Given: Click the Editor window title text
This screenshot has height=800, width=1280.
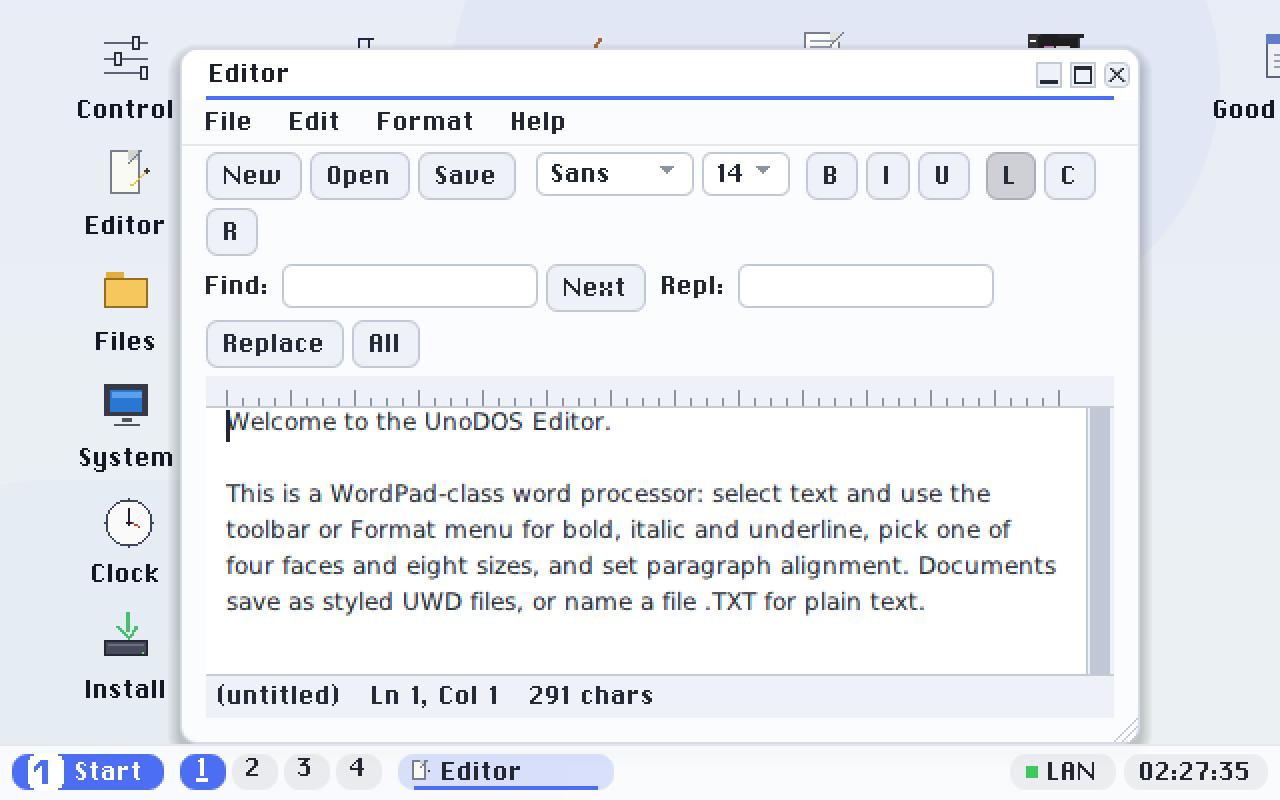Looking at the screenshot, I should click(x=249, y=74).
